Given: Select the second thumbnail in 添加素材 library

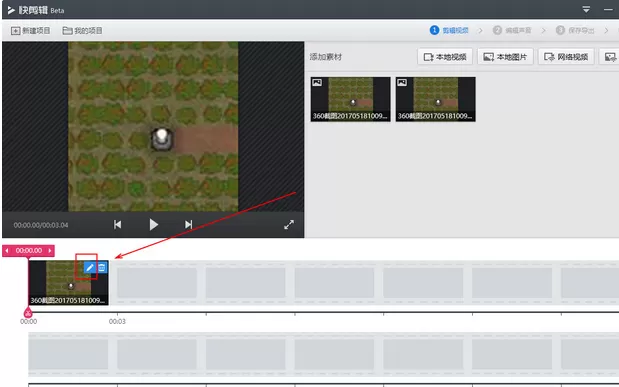Looking at the screenshot, I should coord(435,99).
